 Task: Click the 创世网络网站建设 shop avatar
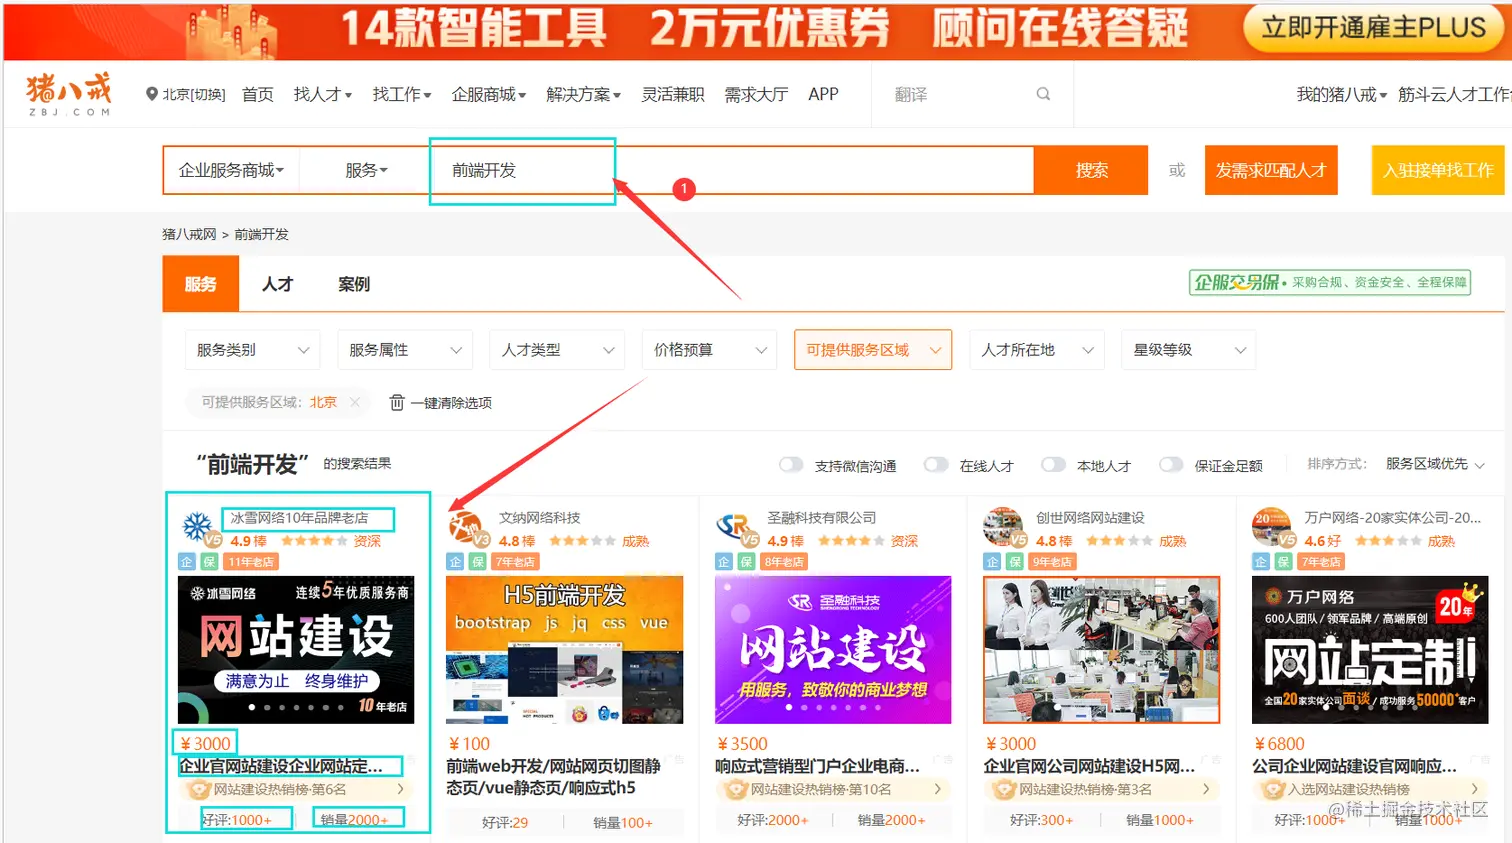click(1003, 526)
